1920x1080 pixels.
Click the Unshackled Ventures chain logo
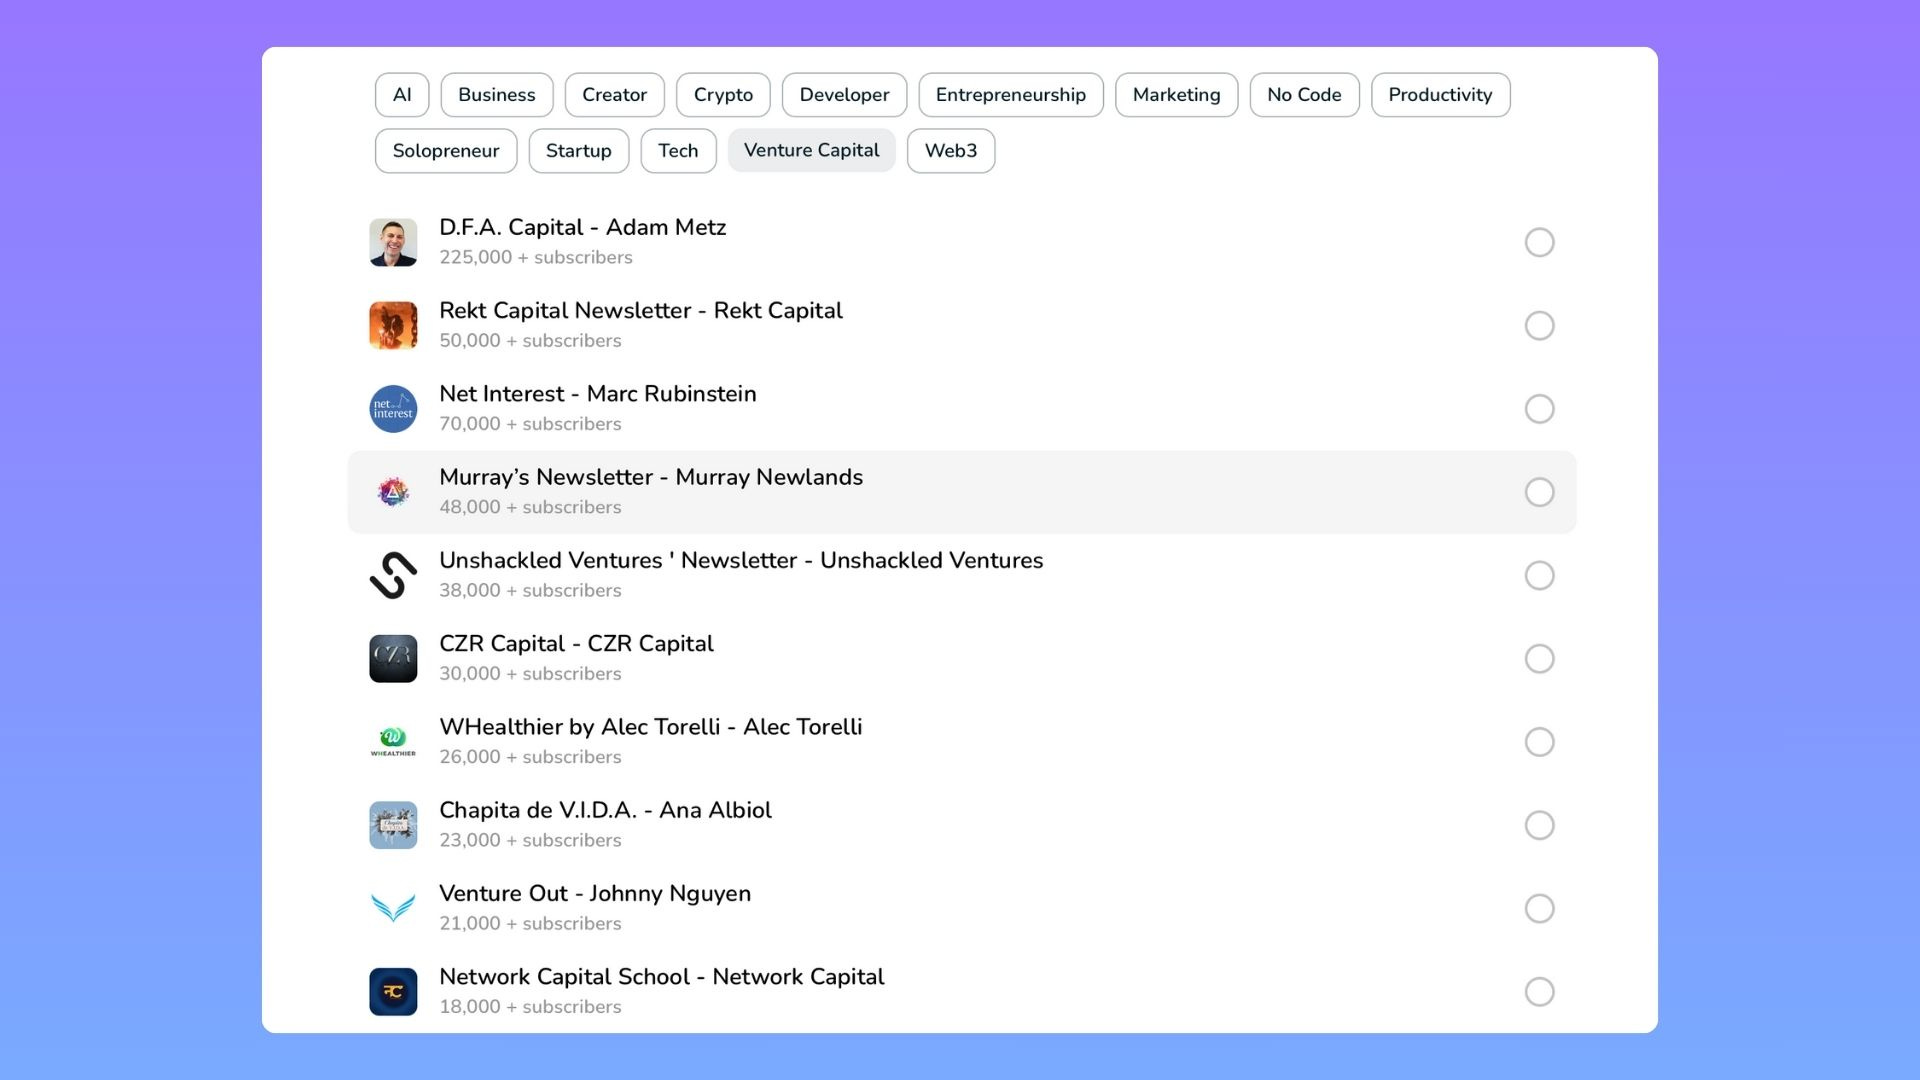393,576
